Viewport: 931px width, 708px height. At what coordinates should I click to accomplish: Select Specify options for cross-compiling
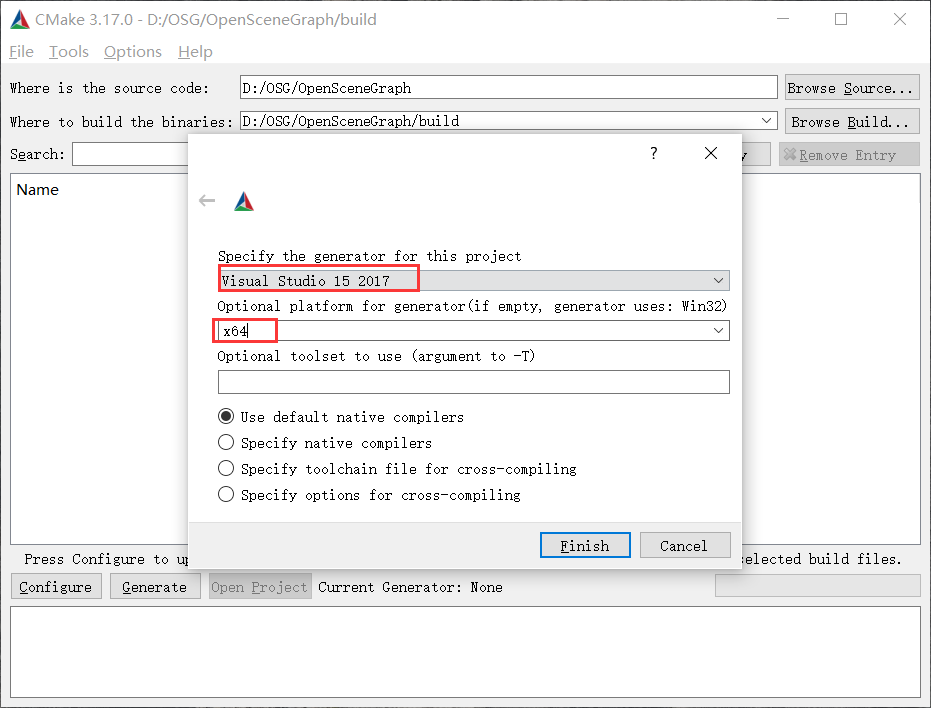click(x=226, y=494)
